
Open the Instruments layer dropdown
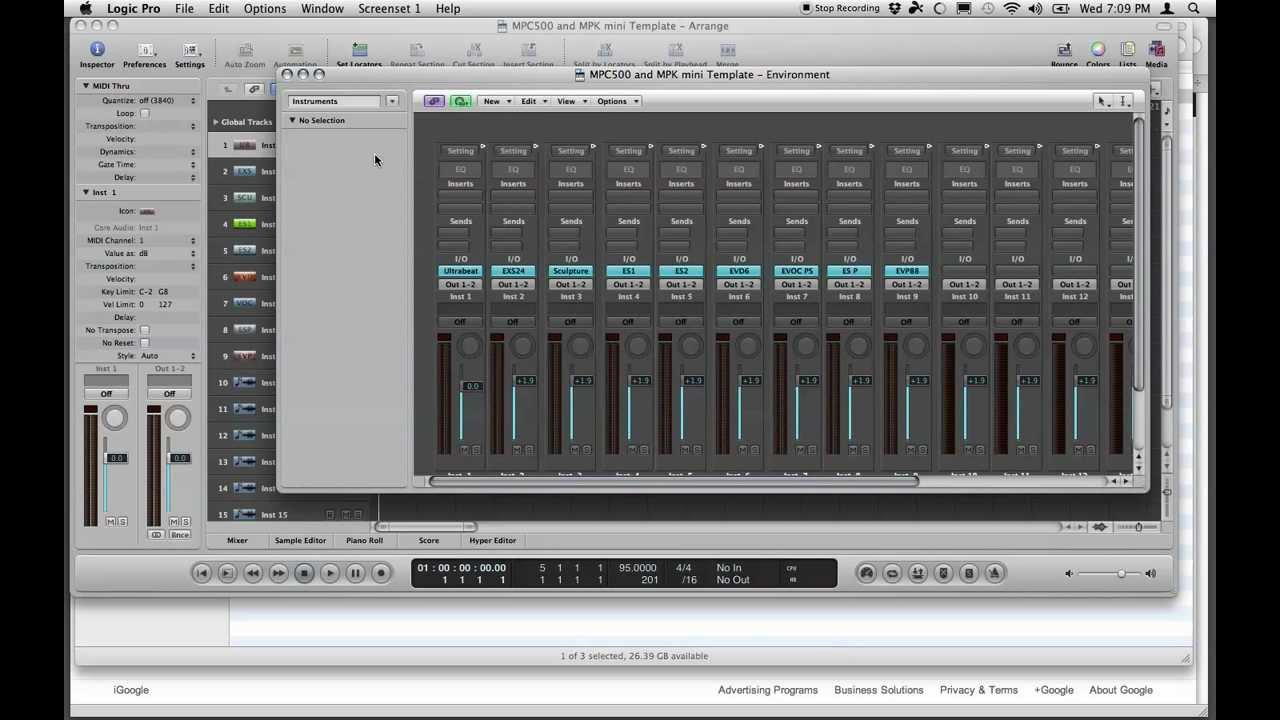[392, 101]
